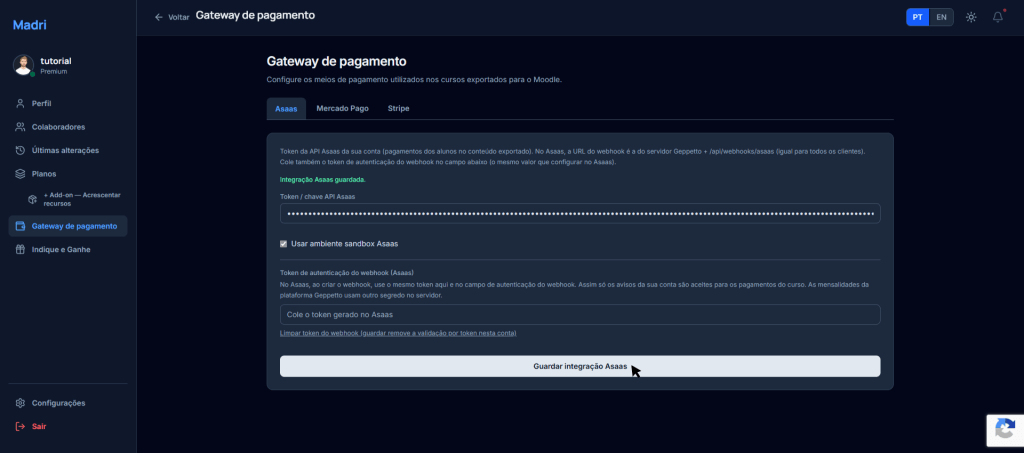Click the Planos layers icon
1024x453 pixels.
point(21,173)
